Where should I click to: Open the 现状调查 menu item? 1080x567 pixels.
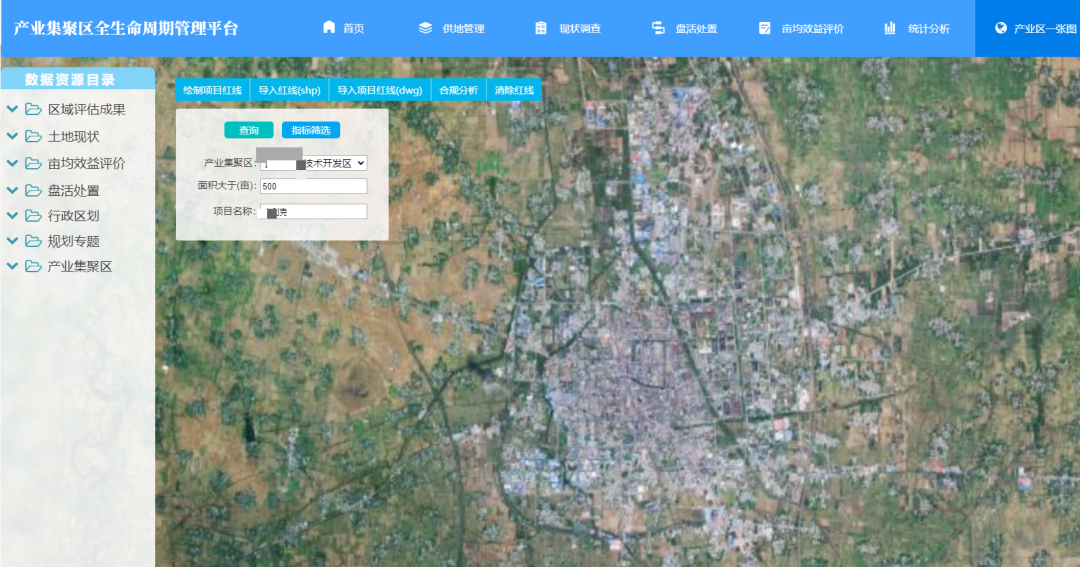pos(568,28)
